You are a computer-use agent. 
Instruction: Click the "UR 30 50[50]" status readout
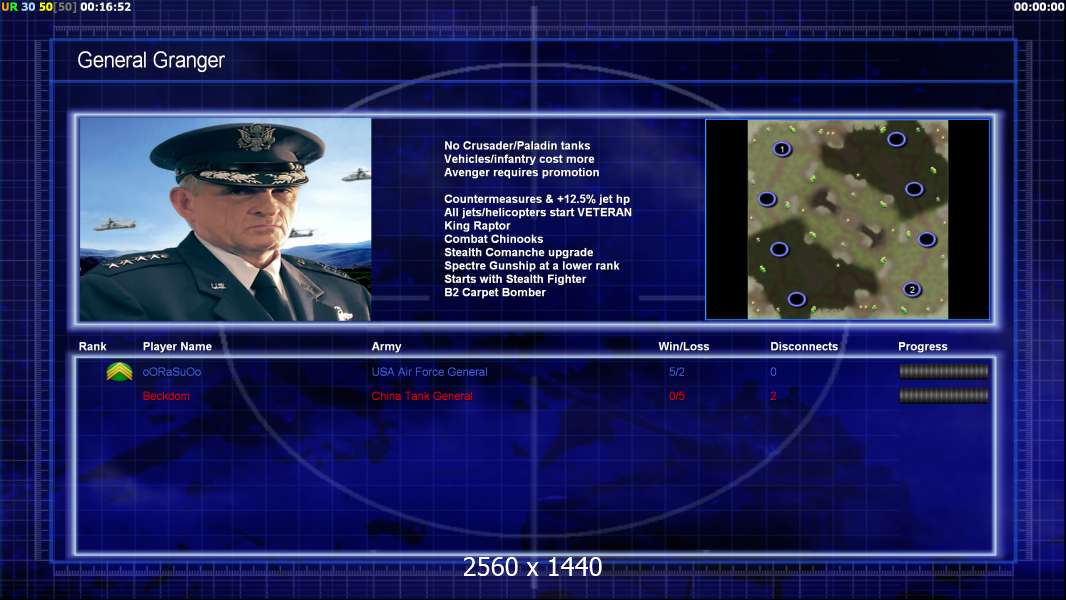pos(39,7)
